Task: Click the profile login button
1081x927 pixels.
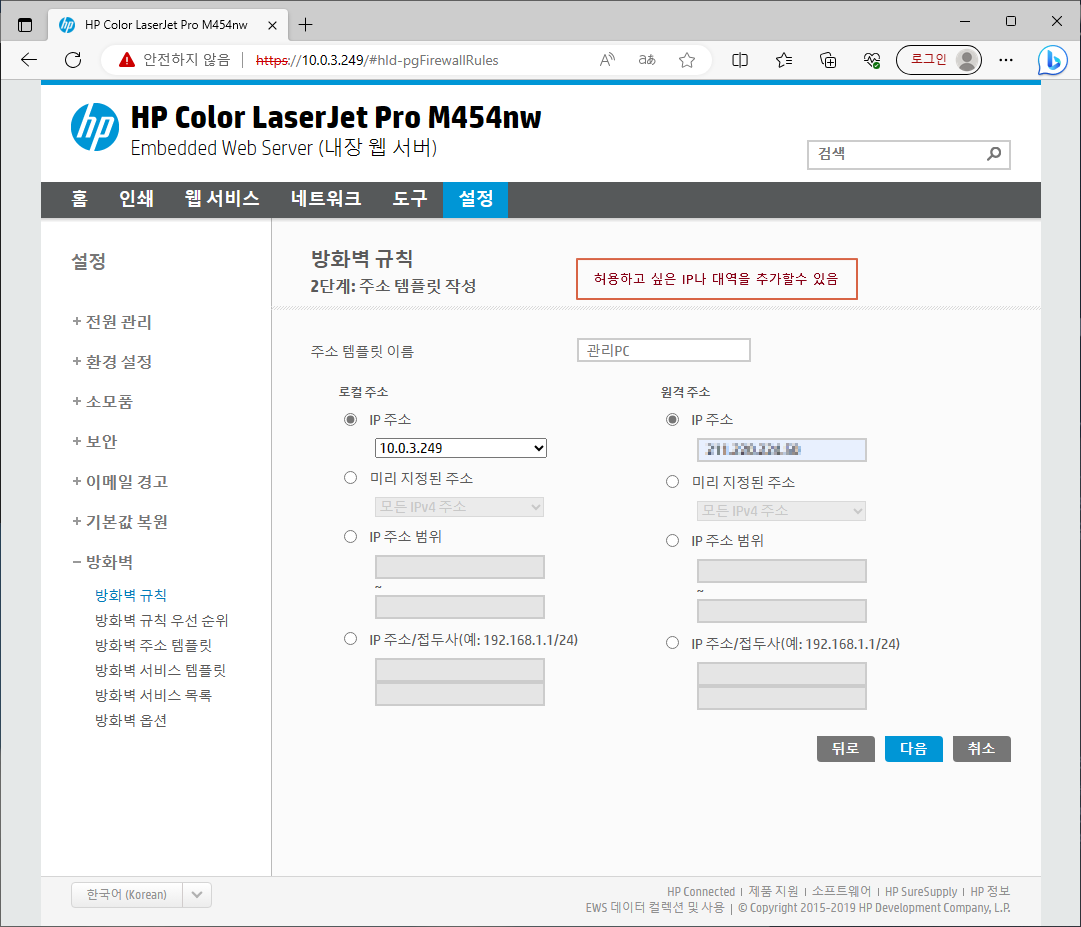Action: point(939,60)
